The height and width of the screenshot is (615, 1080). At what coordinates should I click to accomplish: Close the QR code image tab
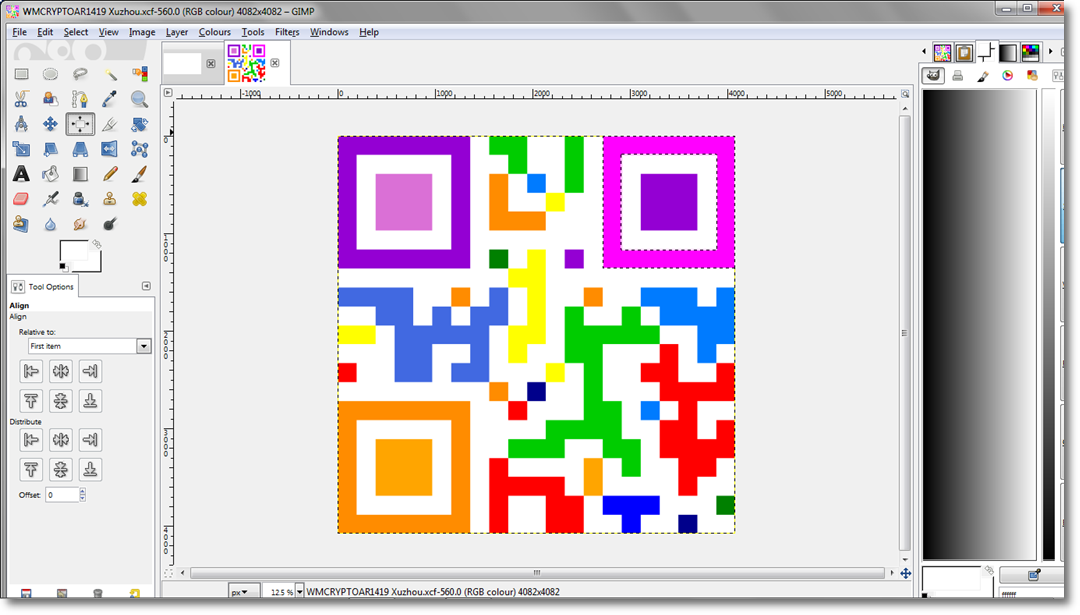(275, 63)
